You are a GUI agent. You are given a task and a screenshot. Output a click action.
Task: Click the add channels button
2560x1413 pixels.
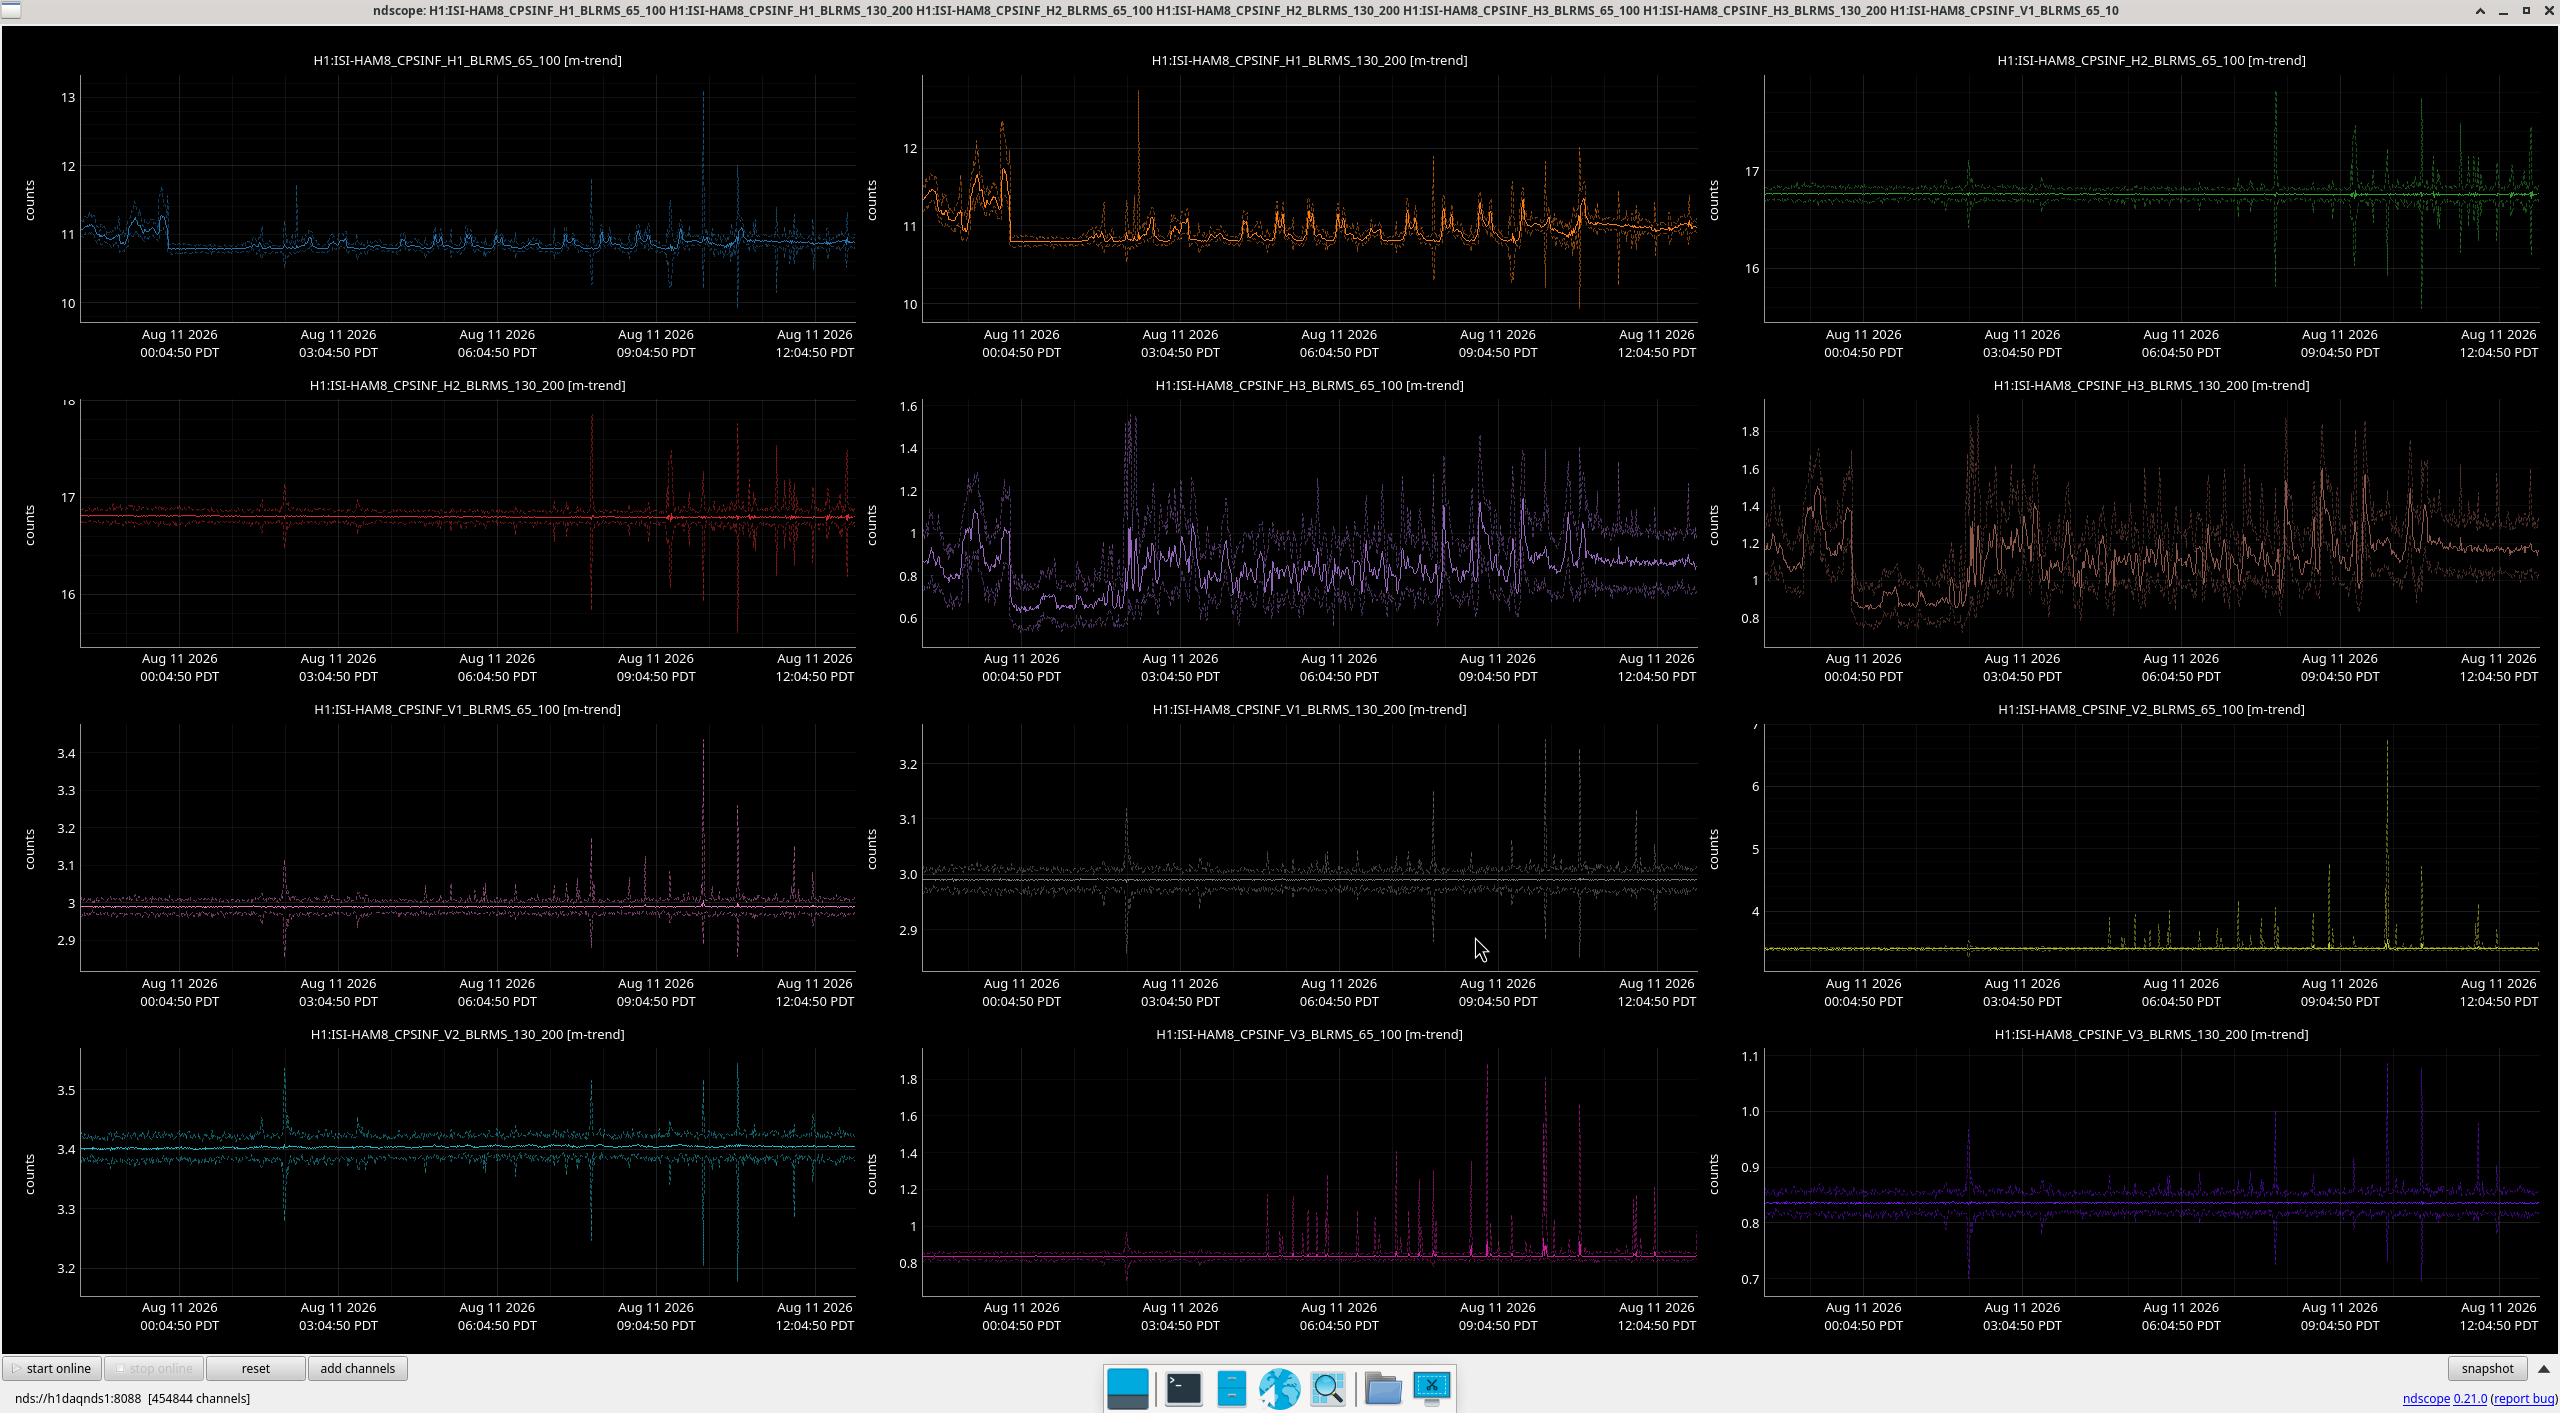click(x=357, y=1368)
